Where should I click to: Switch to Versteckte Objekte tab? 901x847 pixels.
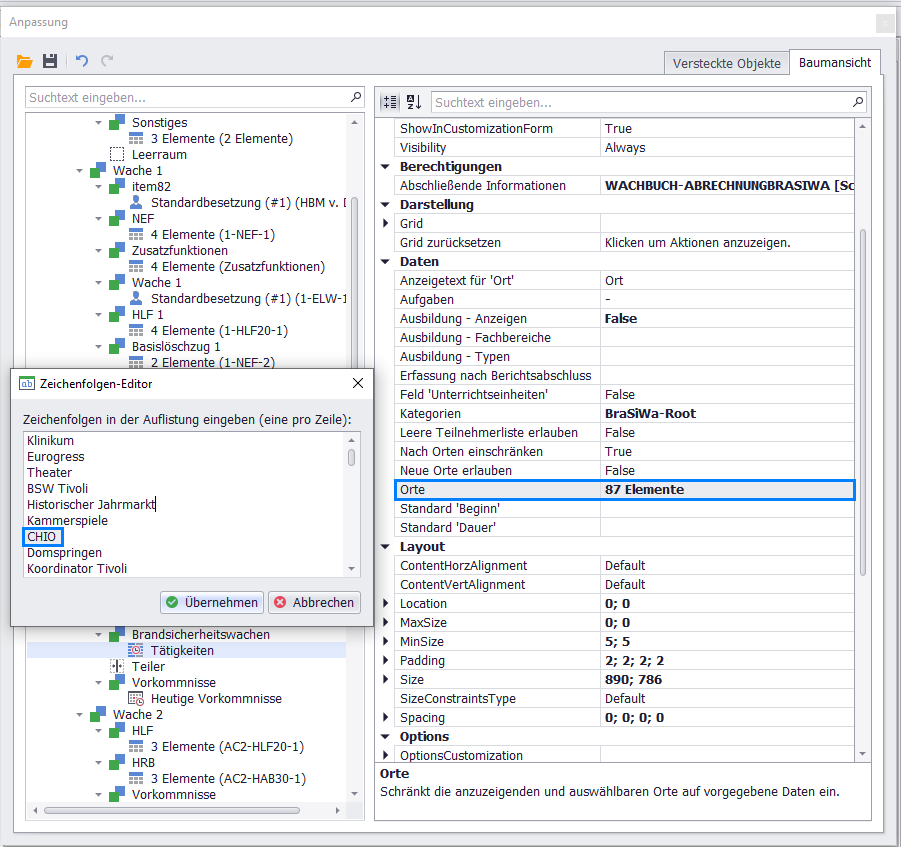(726, 63)
